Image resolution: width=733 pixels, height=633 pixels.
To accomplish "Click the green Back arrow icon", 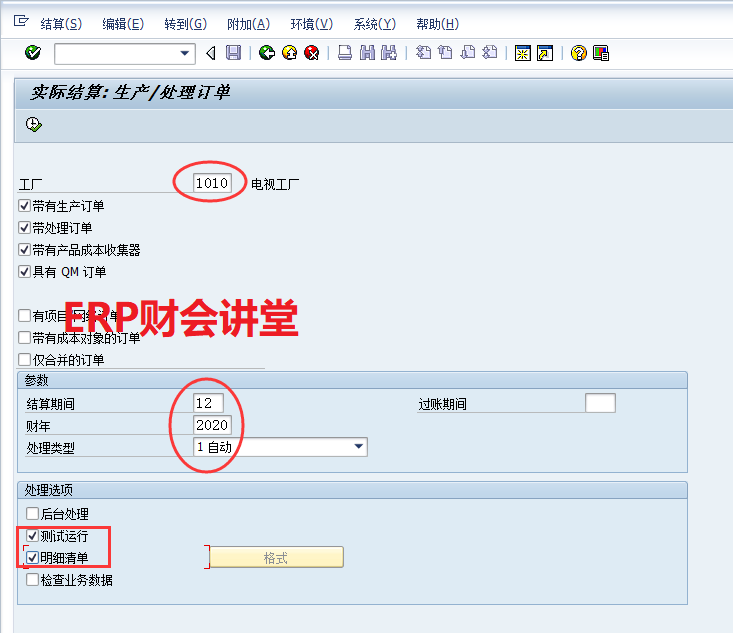I will pos(267,53).
